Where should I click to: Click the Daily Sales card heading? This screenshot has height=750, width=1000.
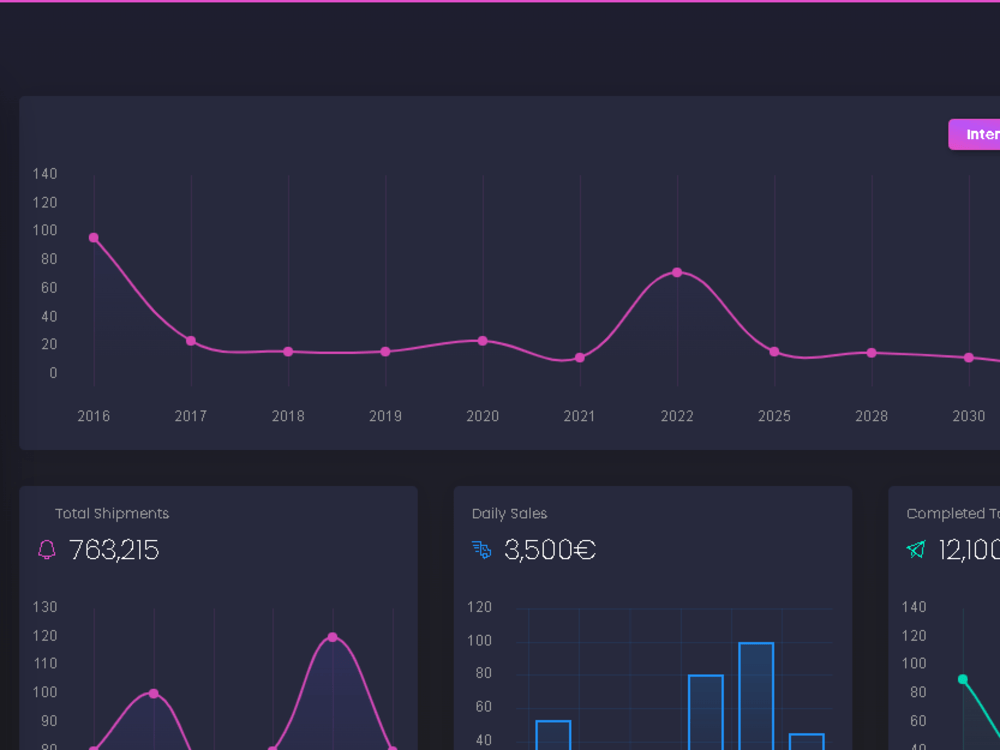coord(509,513)
